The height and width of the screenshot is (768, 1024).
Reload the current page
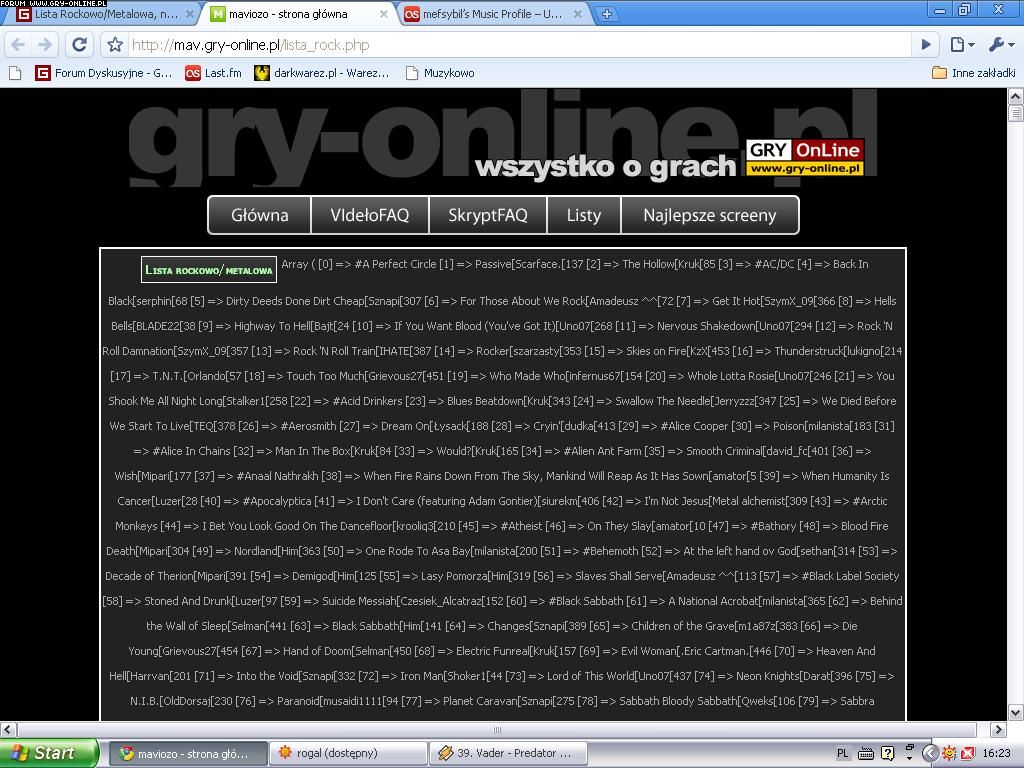80,44
